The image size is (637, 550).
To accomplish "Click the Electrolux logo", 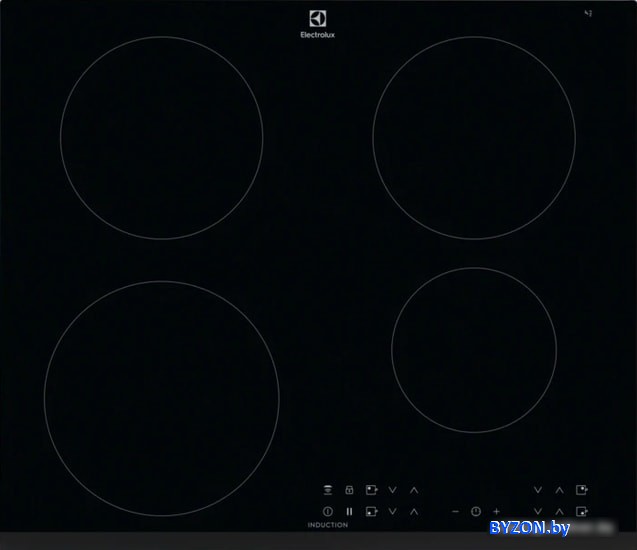I will [x=318, y=24].
